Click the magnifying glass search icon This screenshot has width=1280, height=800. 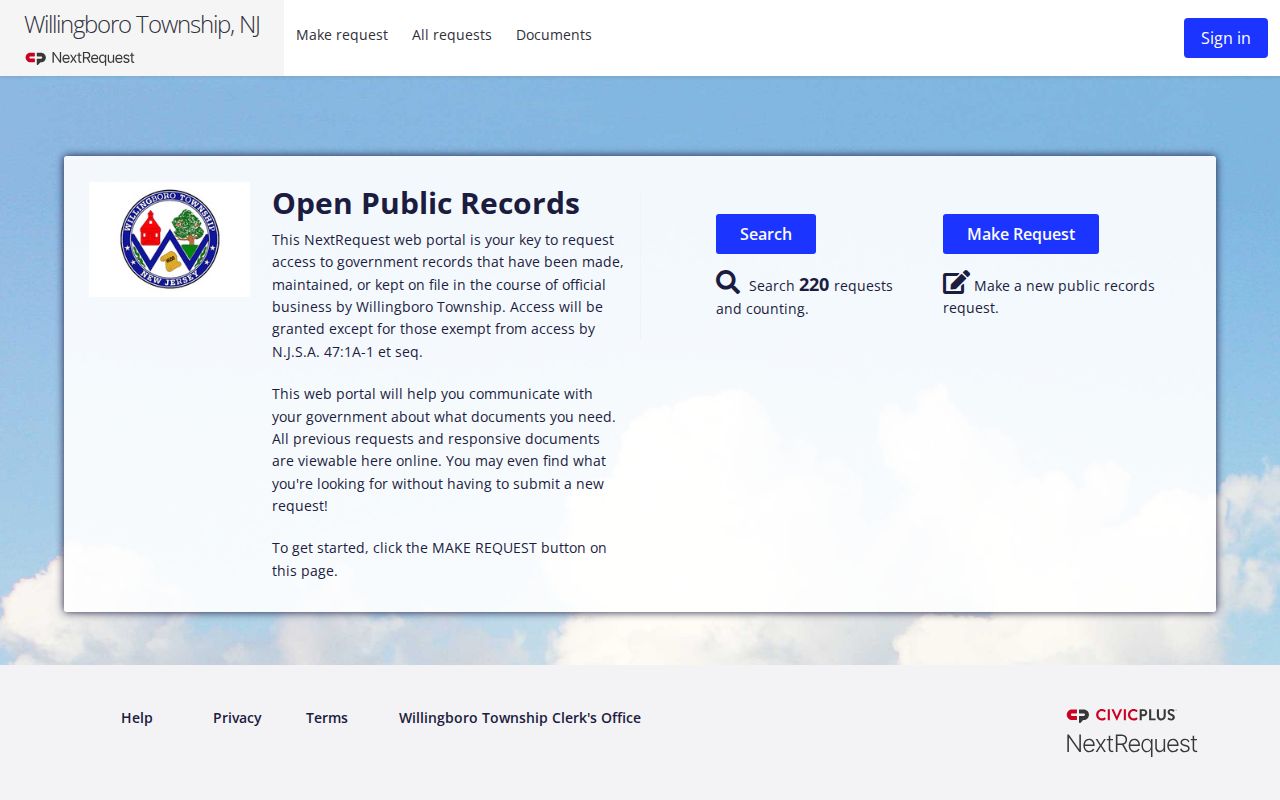click(728, 282)
